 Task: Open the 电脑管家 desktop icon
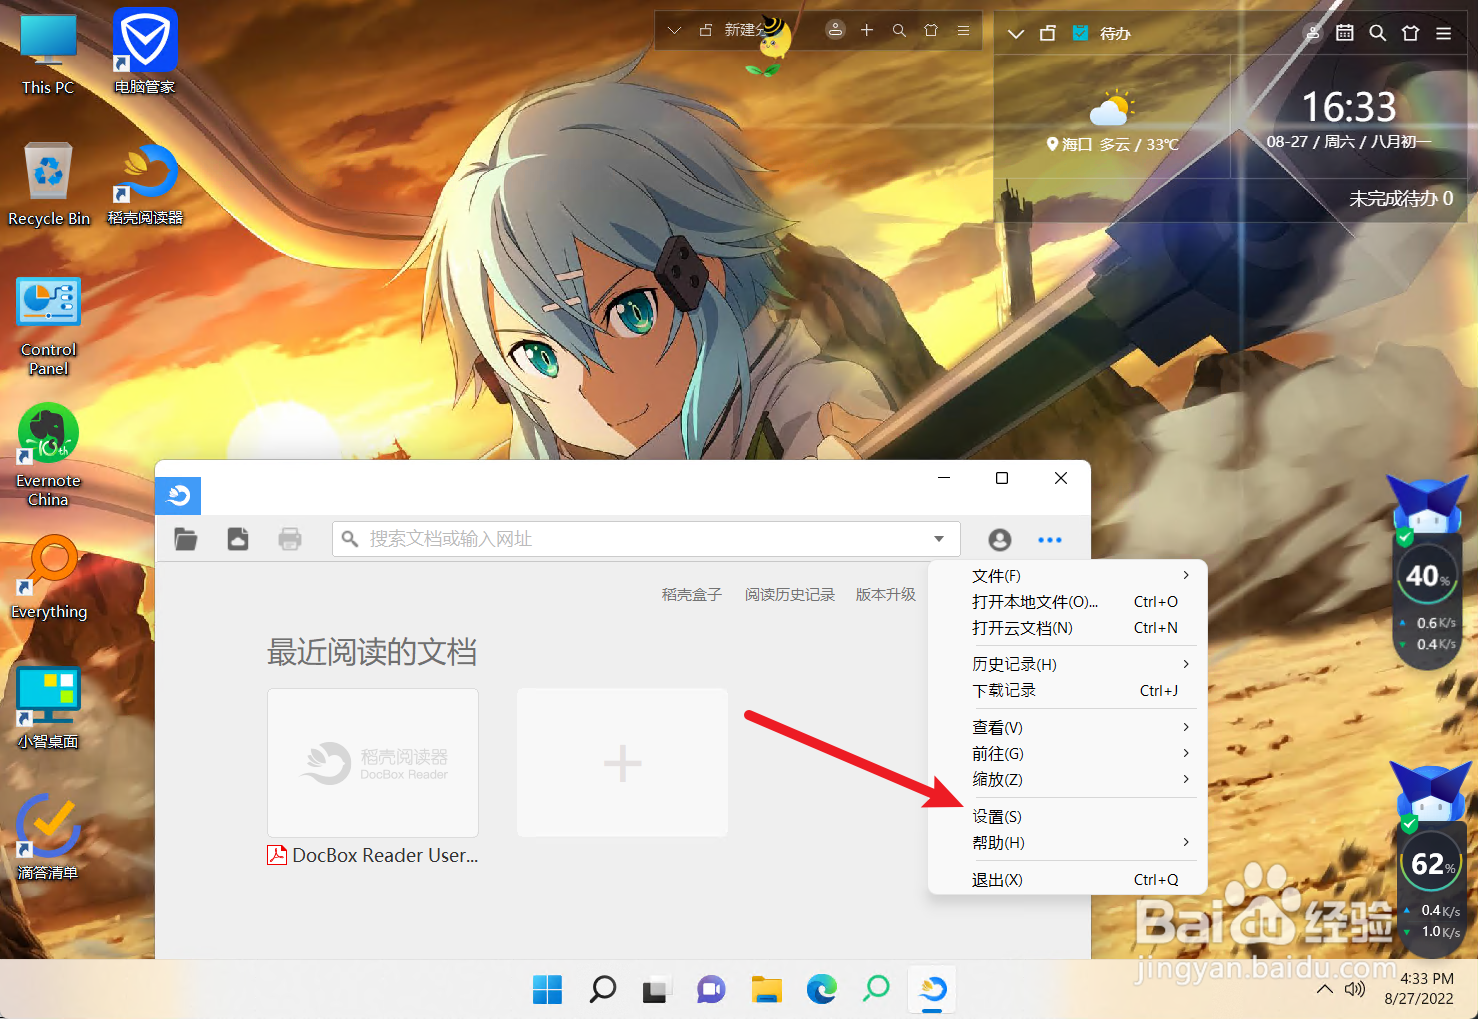coord(145,52)
